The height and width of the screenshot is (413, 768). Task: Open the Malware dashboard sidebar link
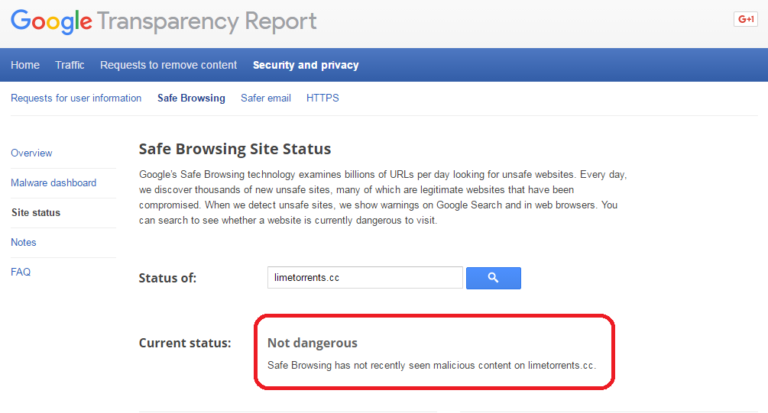click(x=53, y=183)
